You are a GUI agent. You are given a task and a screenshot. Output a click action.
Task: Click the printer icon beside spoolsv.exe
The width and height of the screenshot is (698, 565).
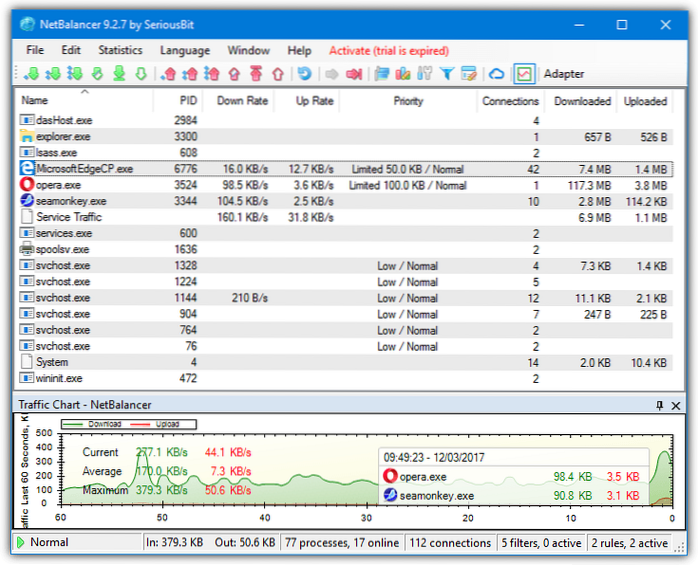tap(27, 249)
